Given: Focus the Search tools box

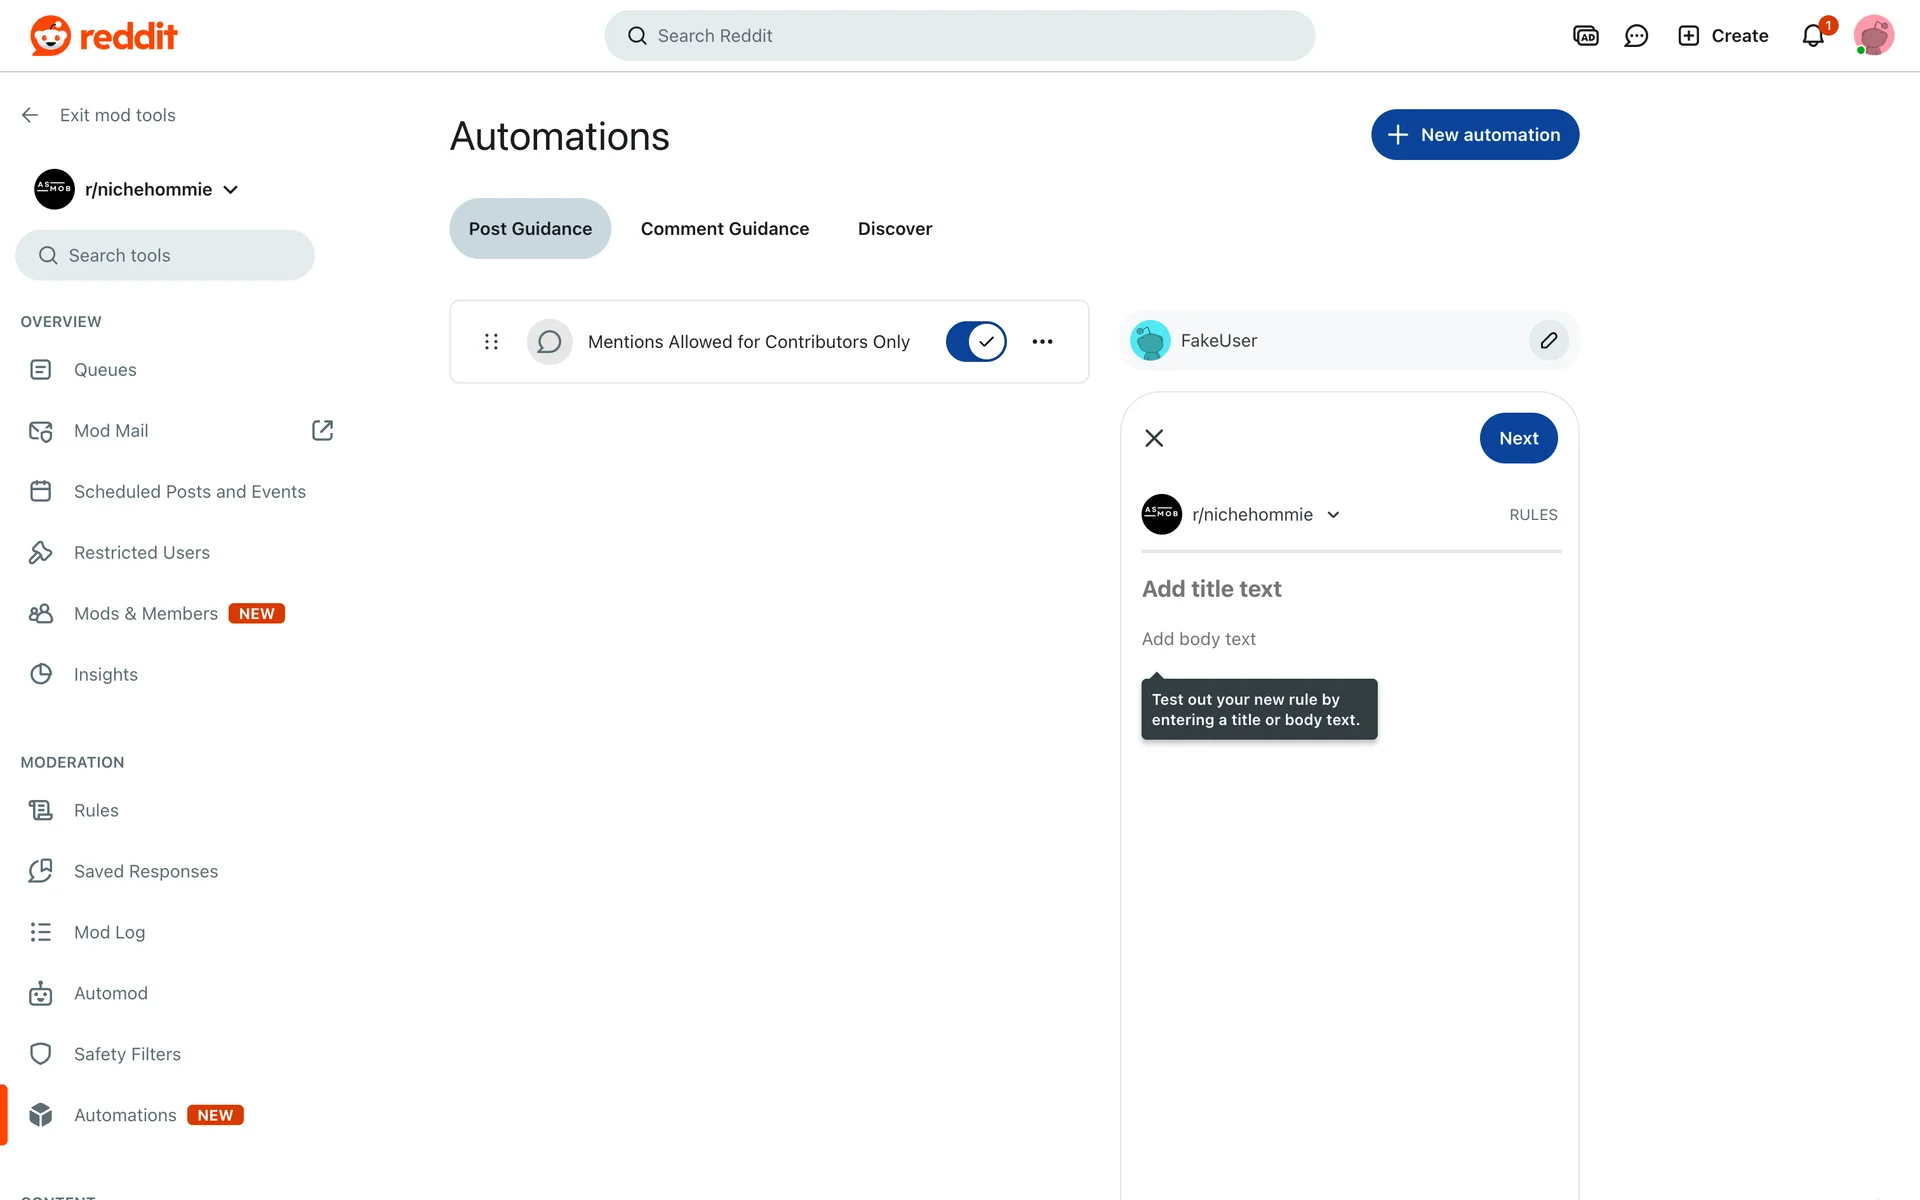Looking at the screenshot, I should click(165, 256).
